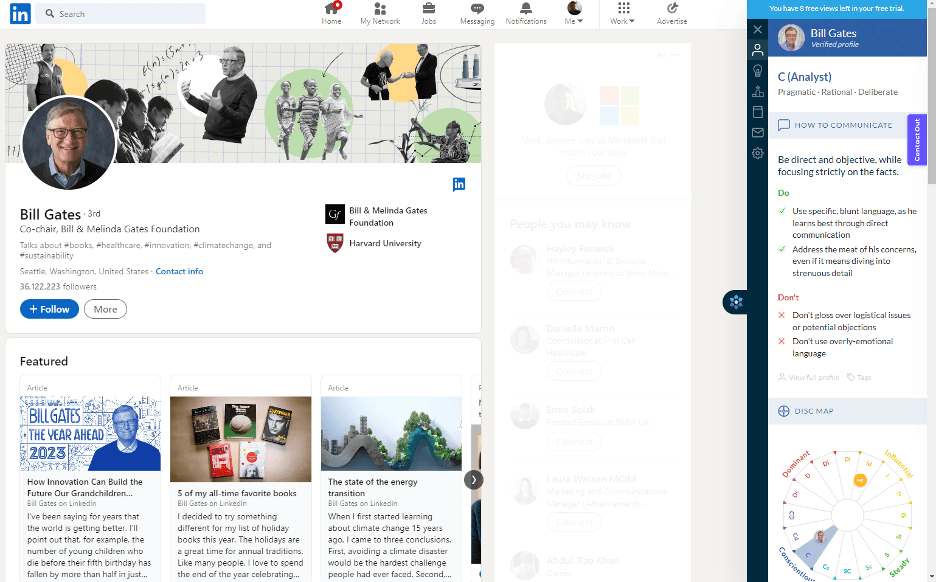Open the Me dropdown in top navigation
Viewport: 936px width, 582px height.
point(573,14)
